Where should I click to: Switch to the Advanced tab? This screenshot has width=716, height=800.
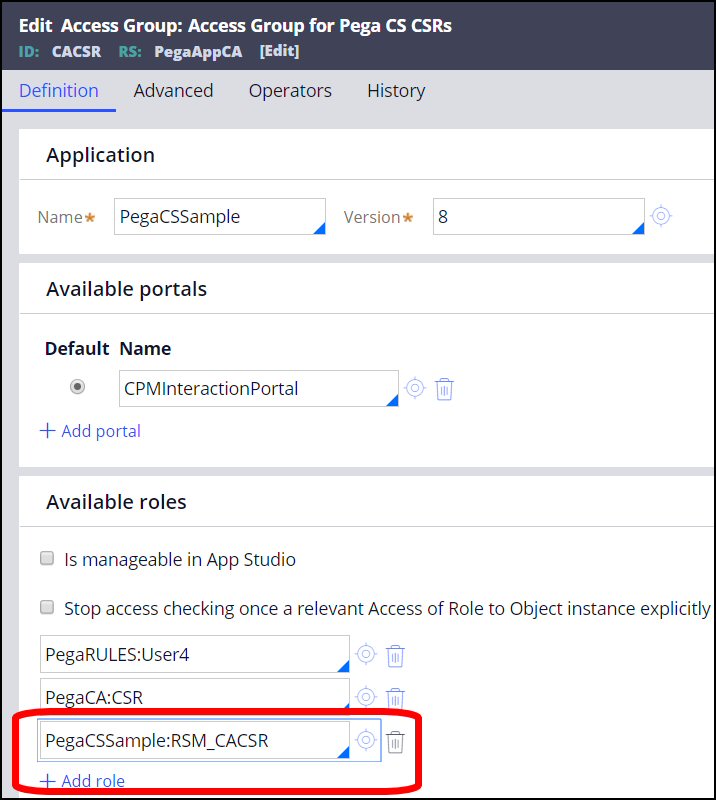(173, 90)
